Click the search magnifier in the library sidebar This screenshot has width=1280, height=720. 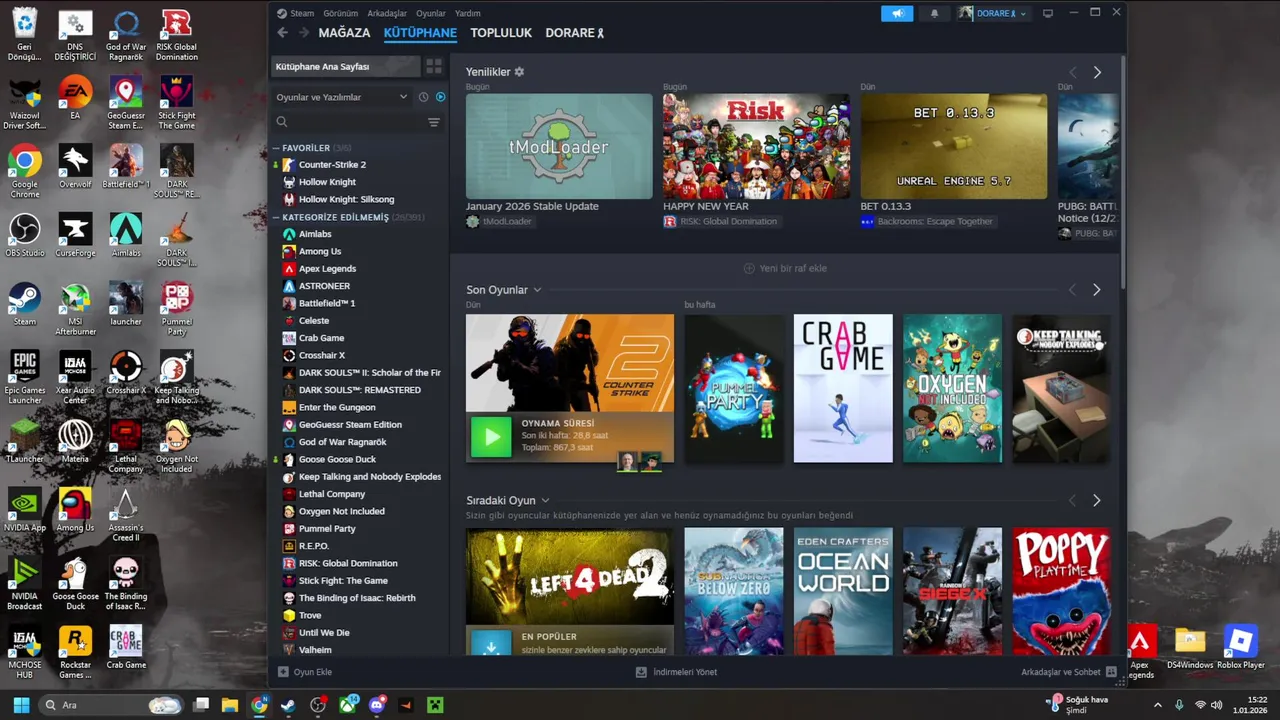point(282,122)
